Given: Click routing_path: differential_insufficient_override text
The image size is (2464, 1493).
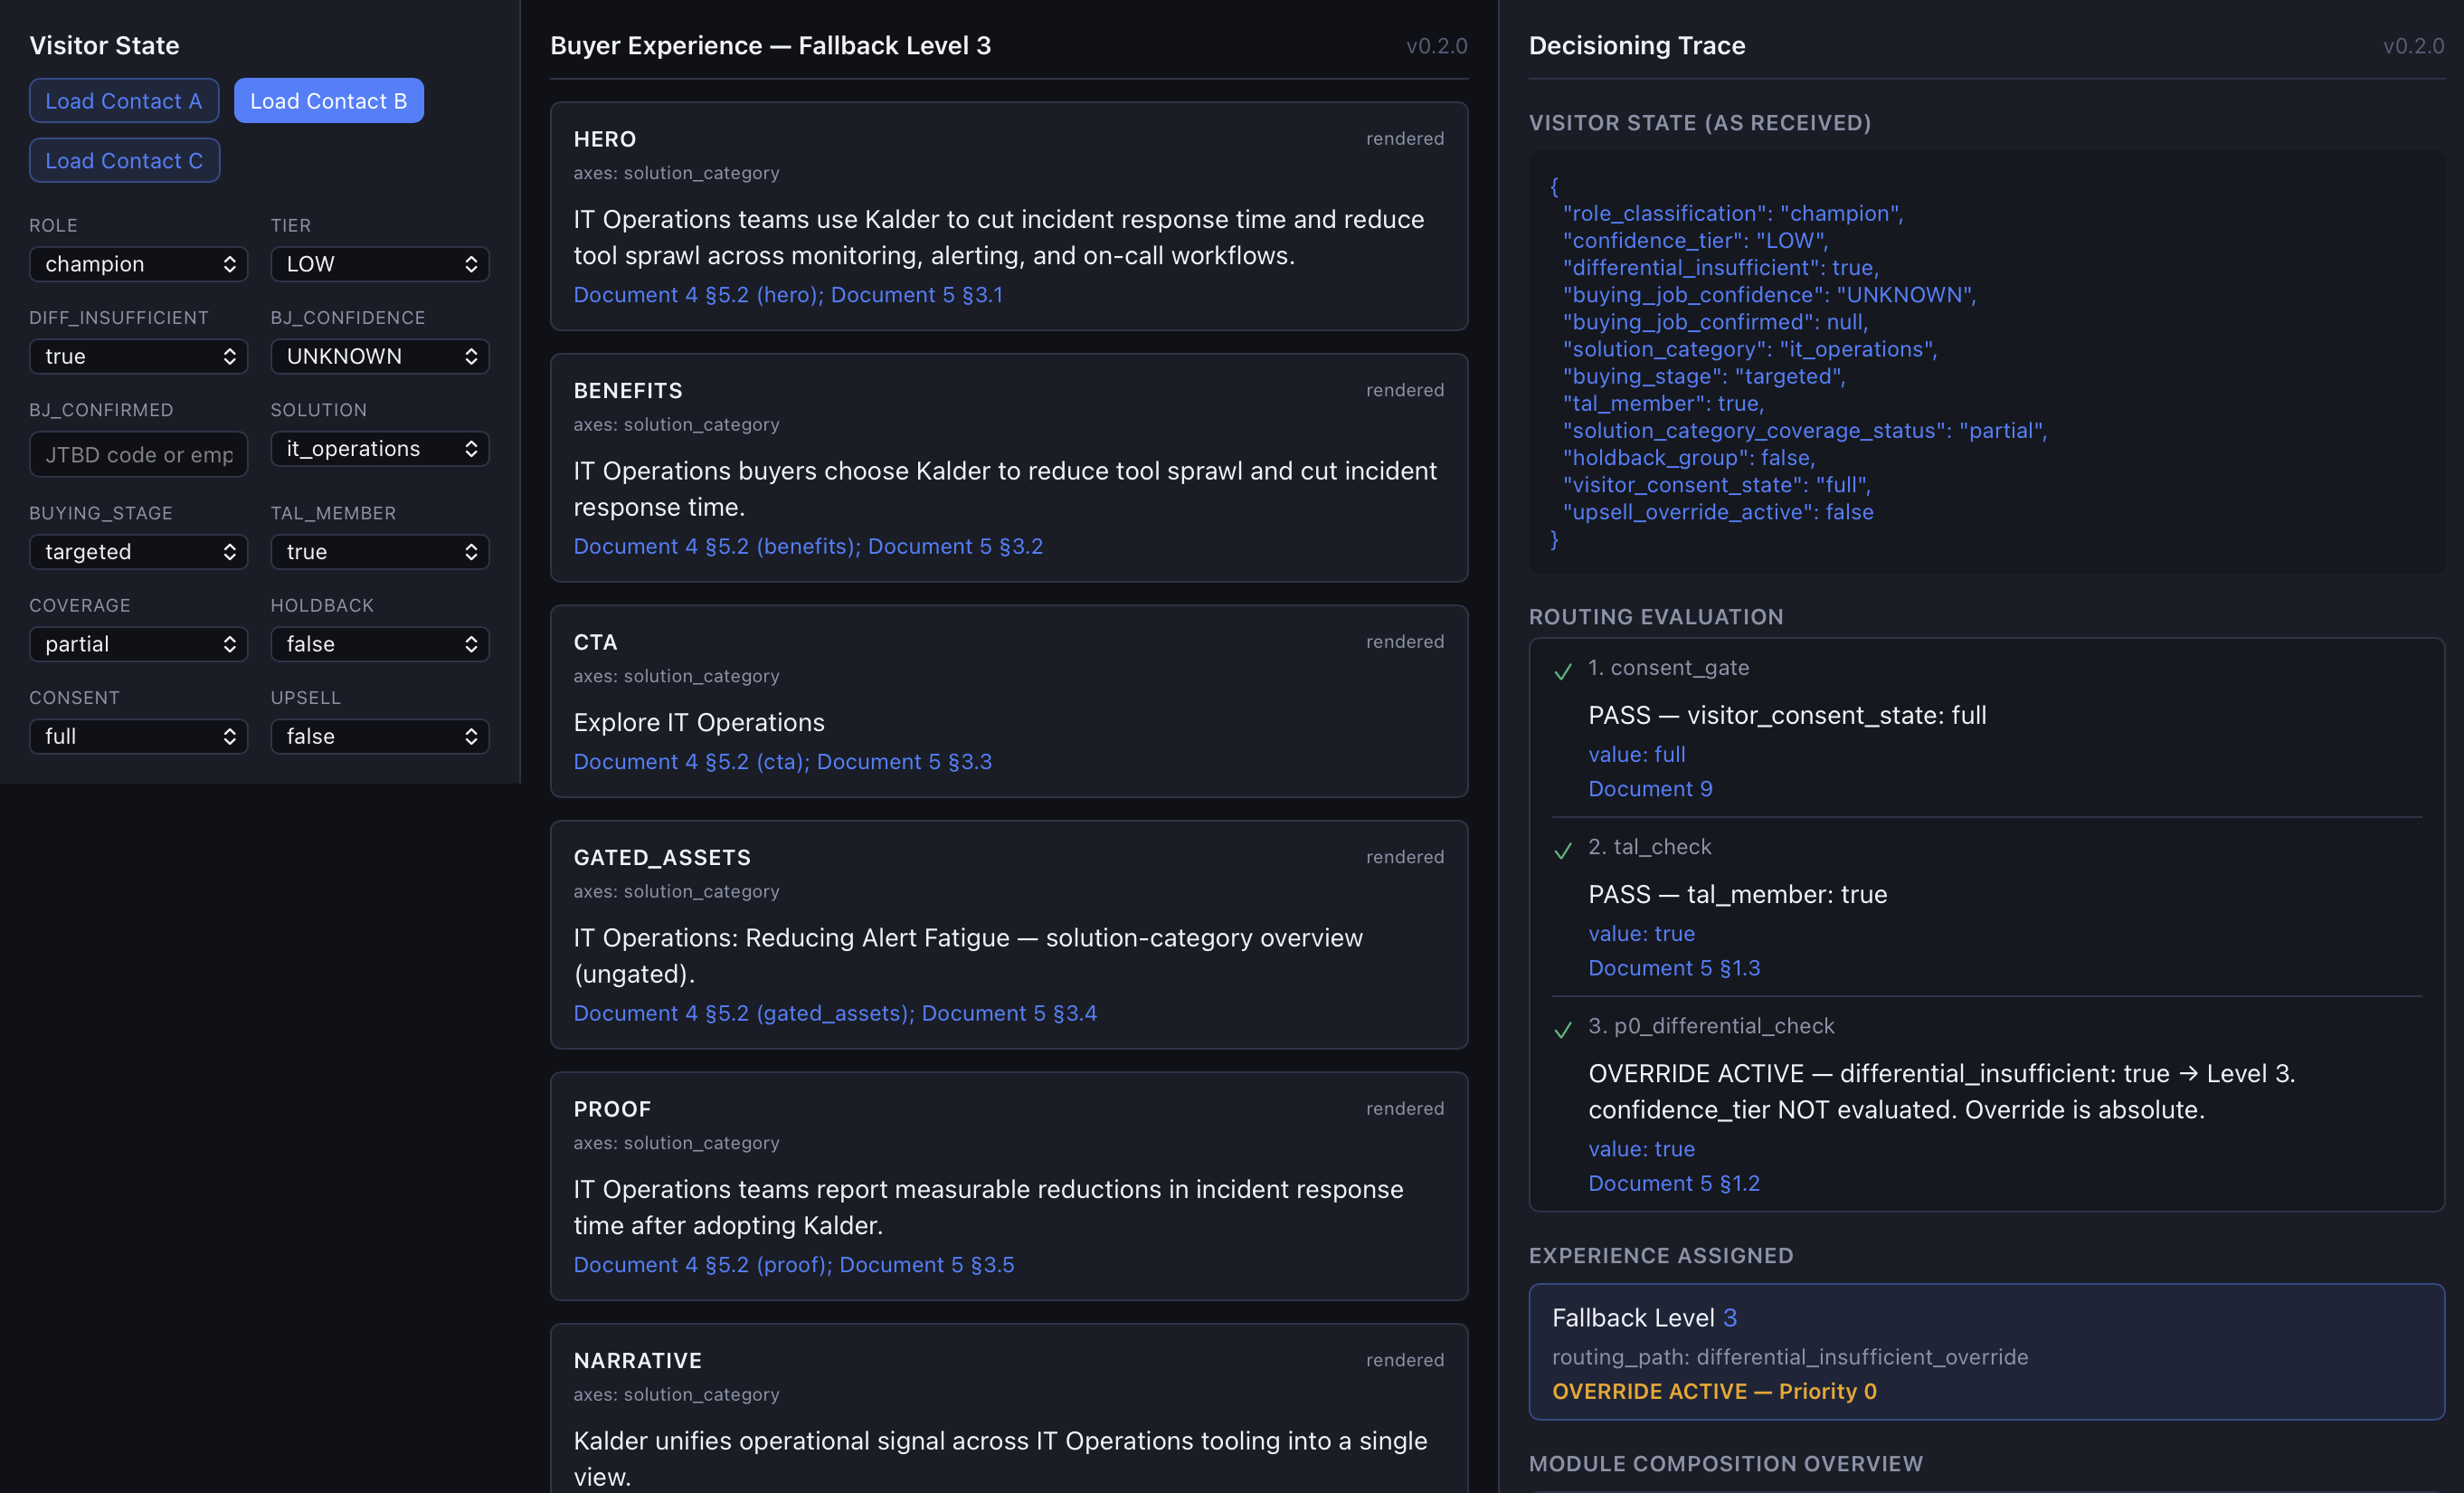Looking at the screenshot, I should (x=1790, y=1357).
